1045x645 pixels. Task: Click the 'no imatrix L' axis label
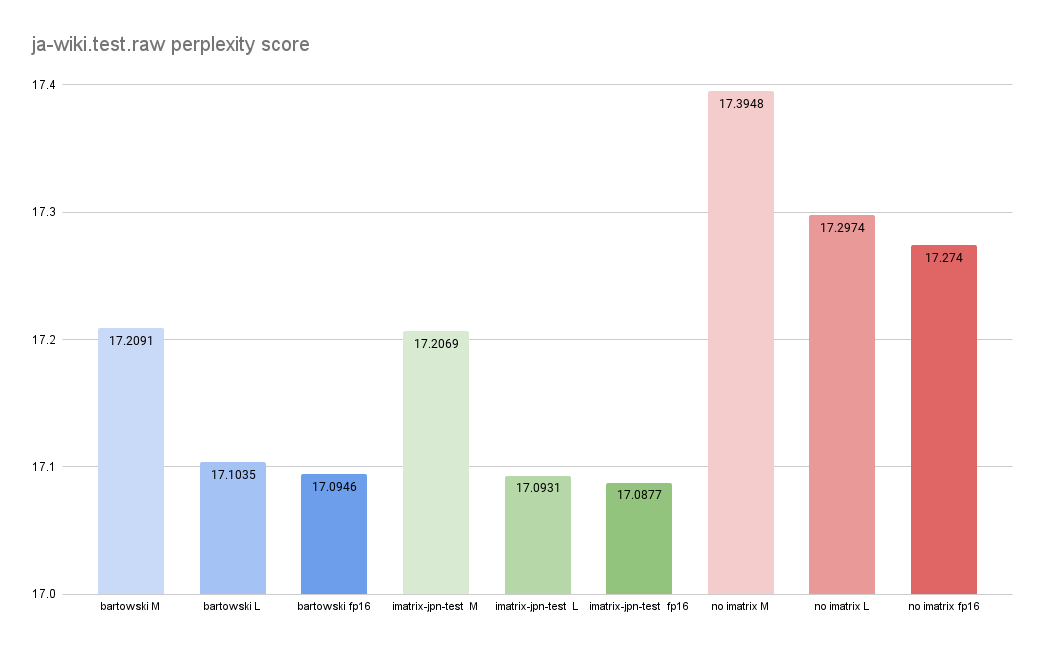pos(842,607)
